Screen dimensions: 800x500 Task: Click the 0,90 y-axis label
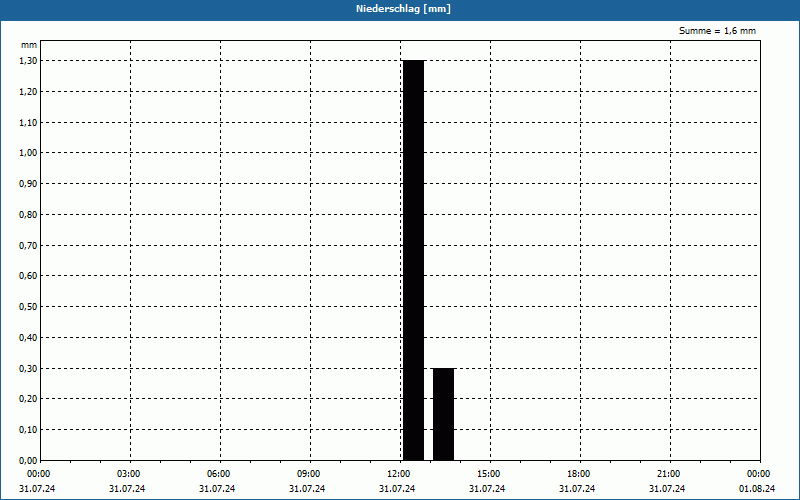point(28,184)
